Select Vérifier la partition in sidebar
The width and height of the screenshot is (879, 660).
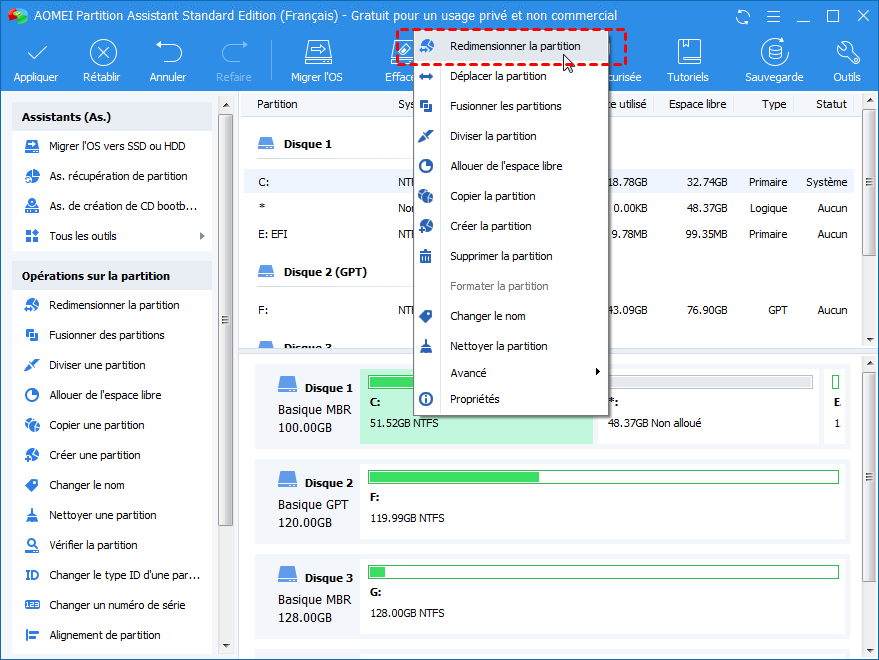(112, 545)
